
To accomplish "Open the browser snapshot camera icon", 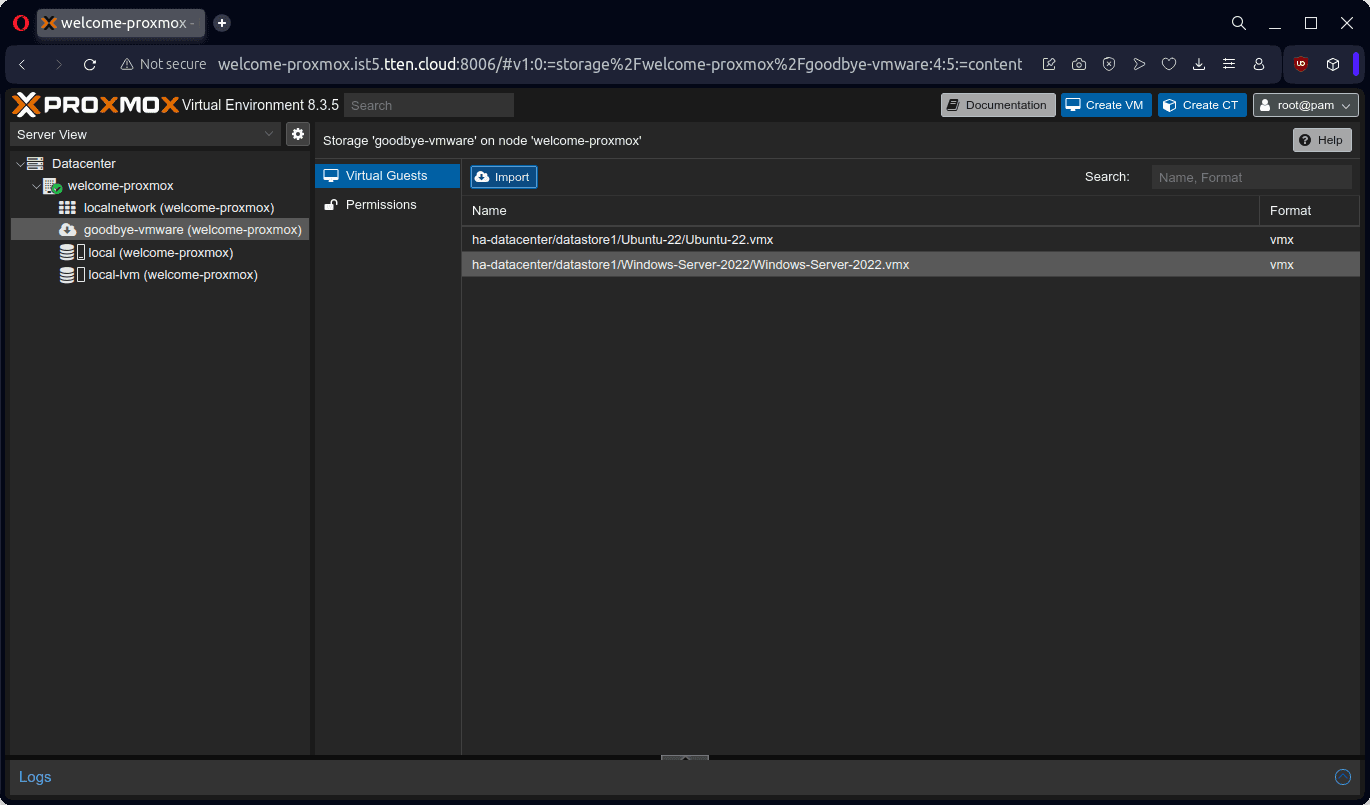I will pos(1079,64).
